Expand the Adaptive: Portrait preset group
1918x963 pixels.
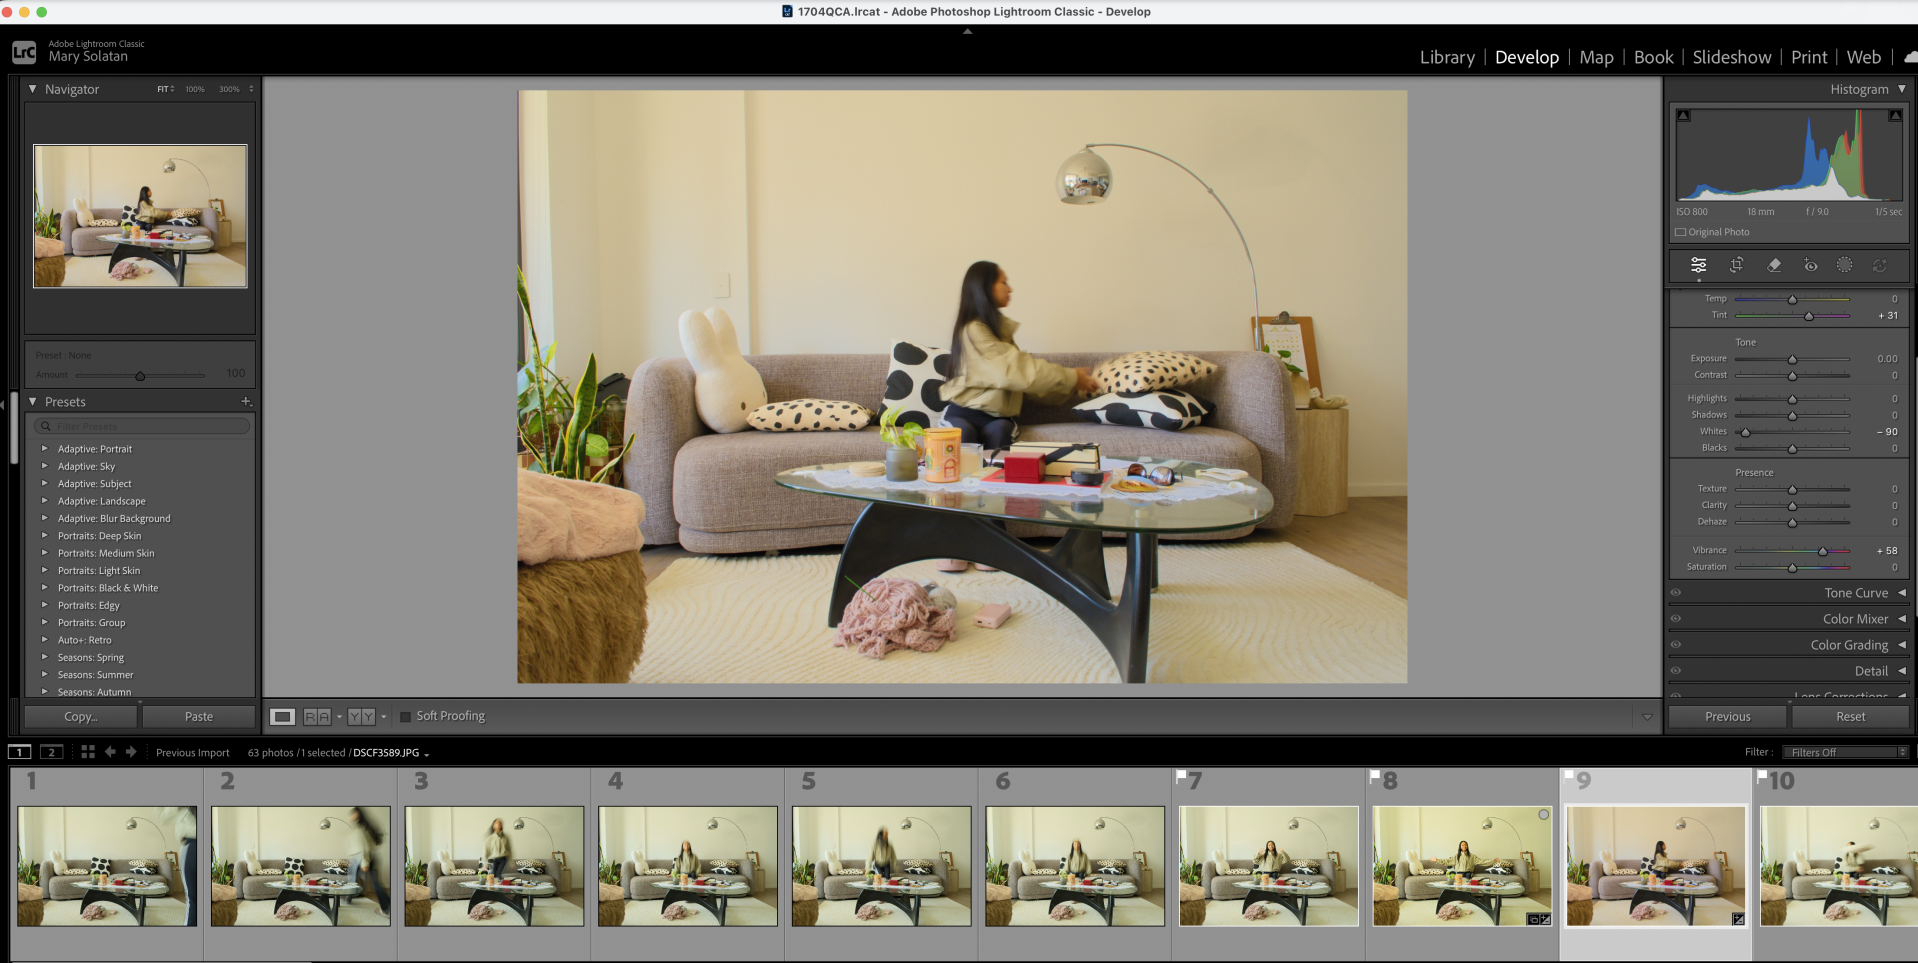coord(44,449)
